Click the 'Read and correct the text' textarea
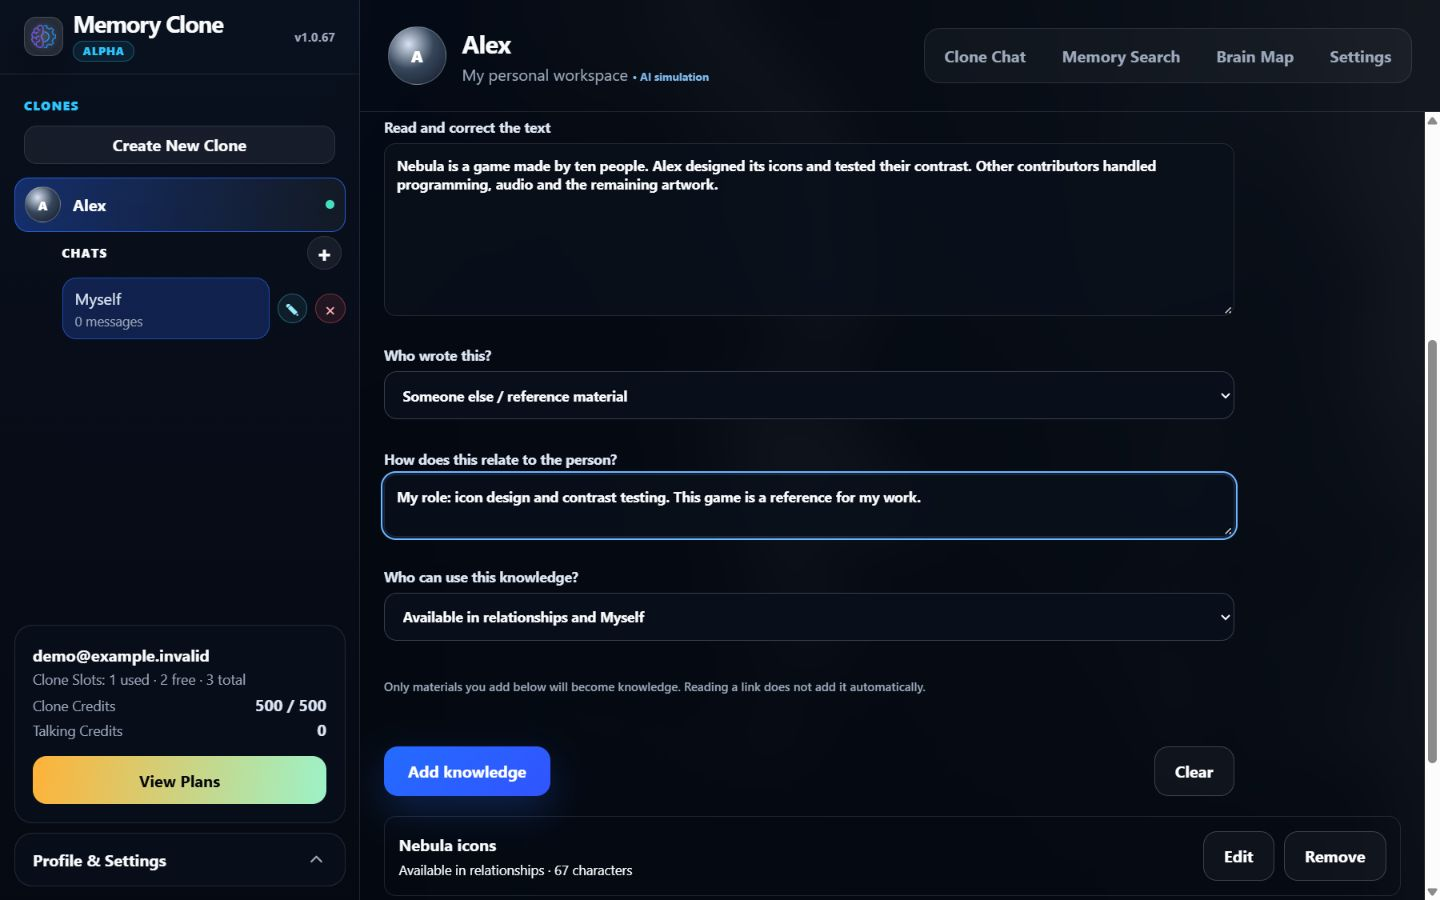 [809, 230]
